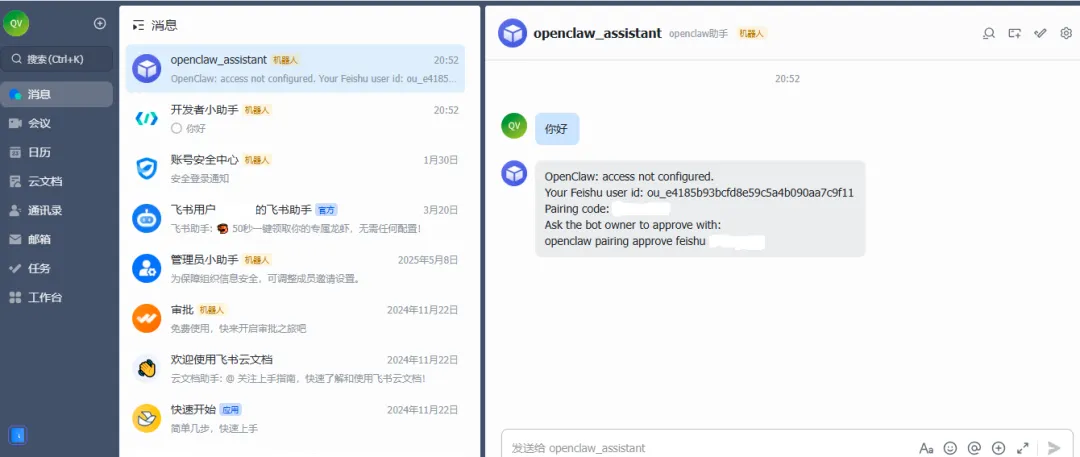Click the 机器人 tag in chat header
This screenshot has width=1080, height=457.
pos(751,33)
